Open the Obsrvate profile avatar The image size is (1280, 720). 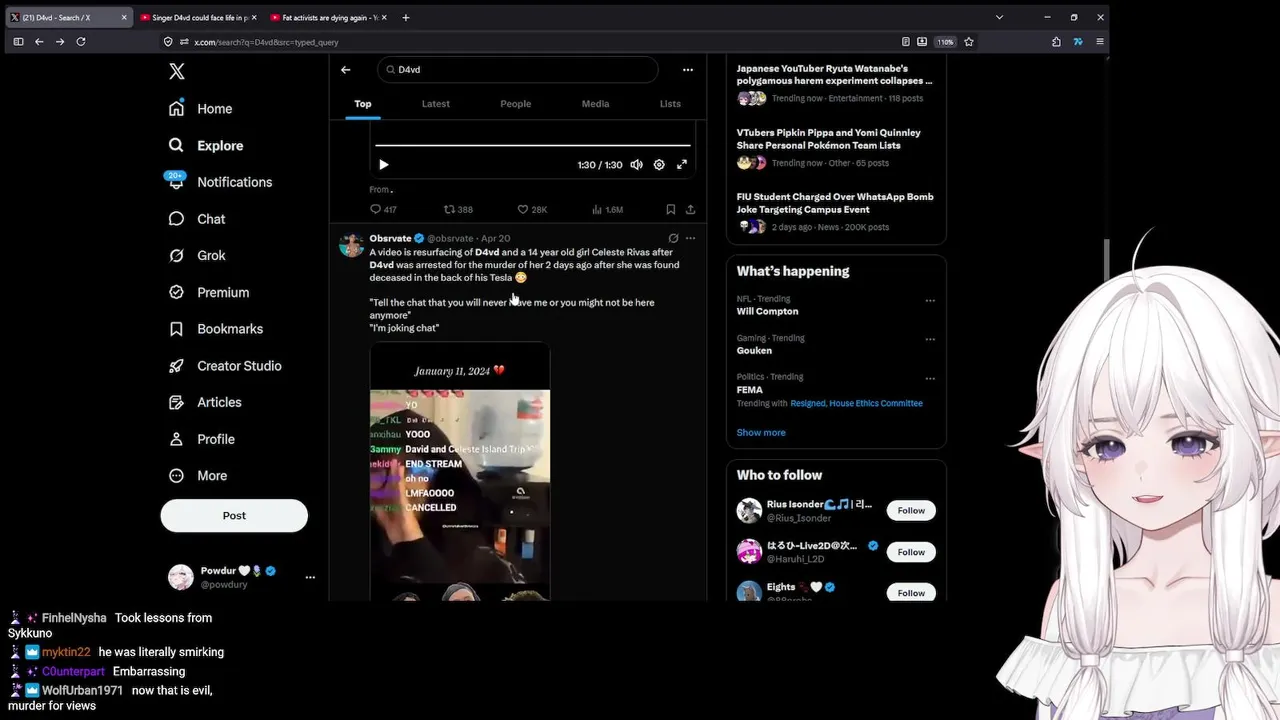(351, 246)
